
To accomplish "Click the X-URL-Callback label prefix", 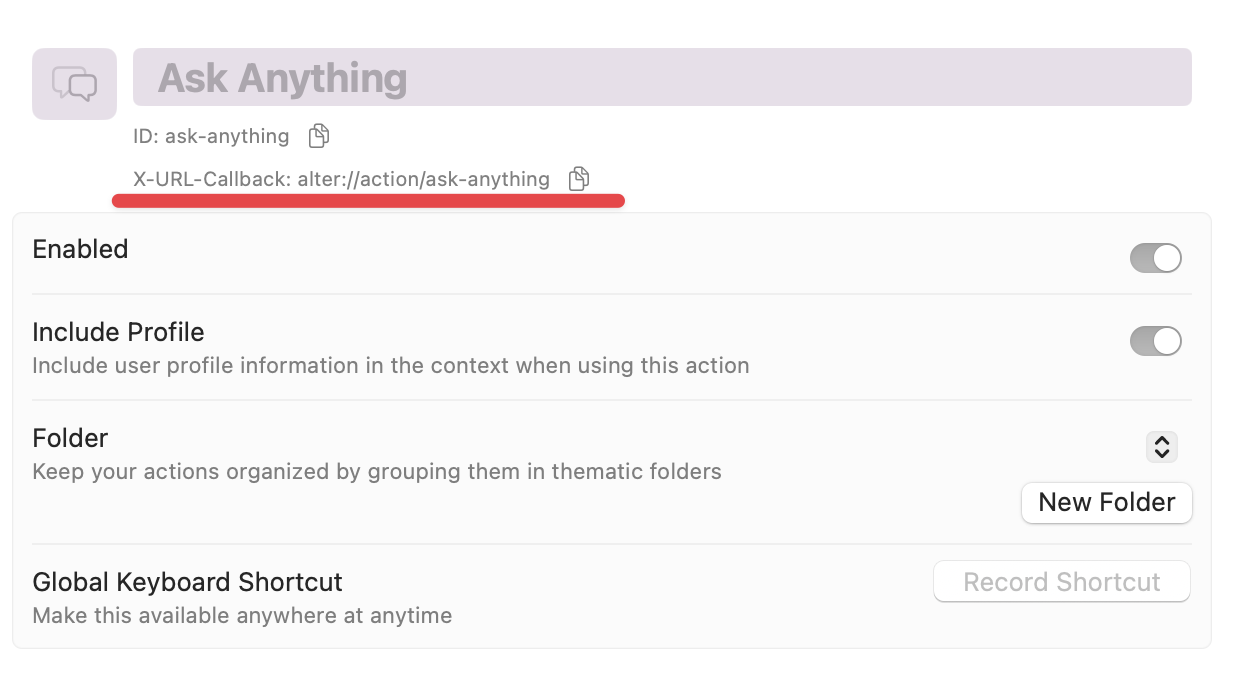I will tap(212, 180).
